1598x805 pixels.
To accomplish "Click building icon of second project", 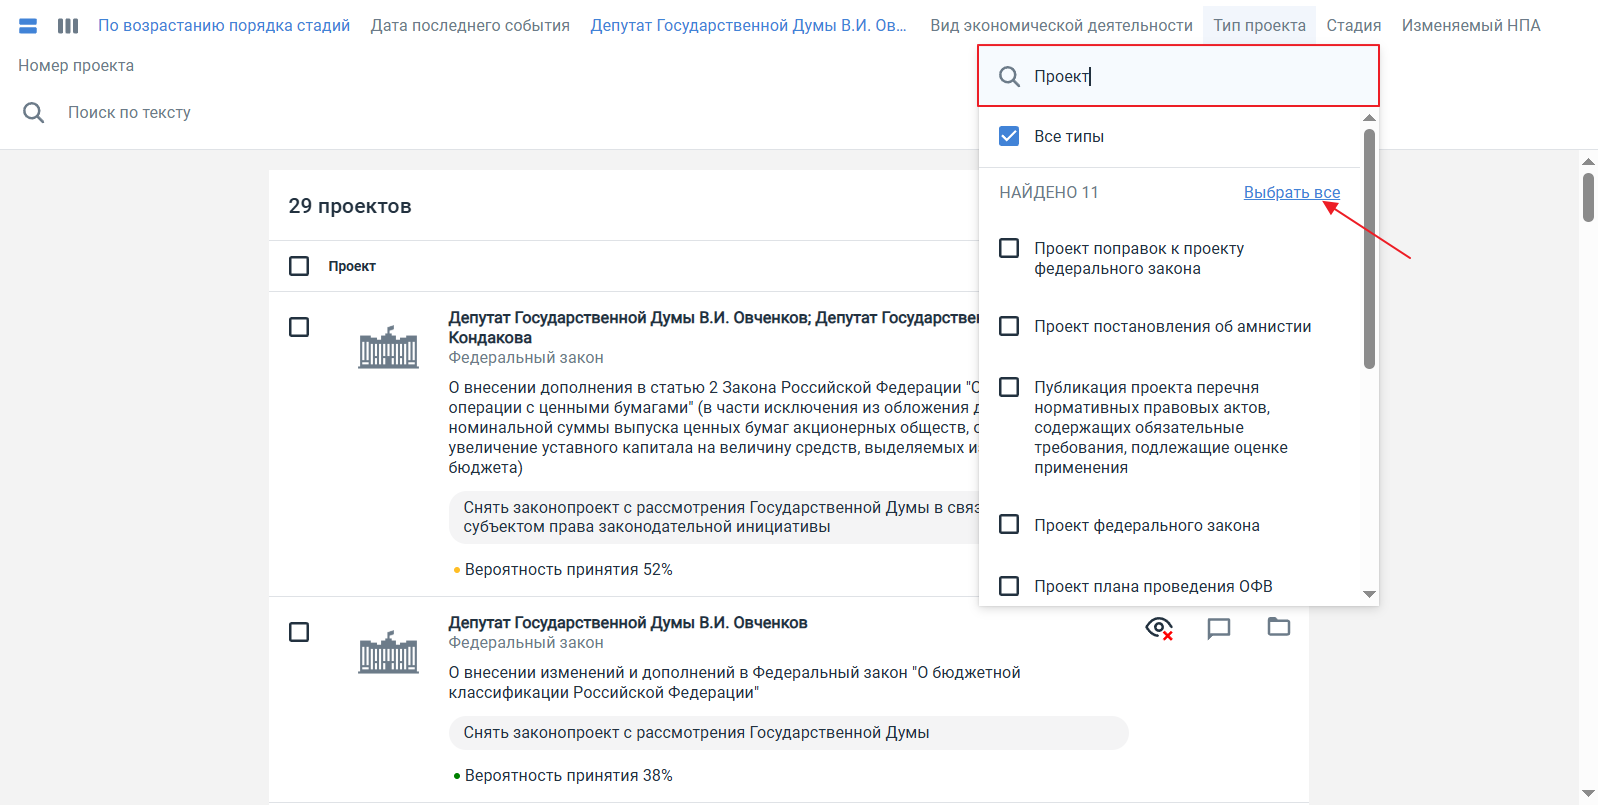I will (388, 653).
